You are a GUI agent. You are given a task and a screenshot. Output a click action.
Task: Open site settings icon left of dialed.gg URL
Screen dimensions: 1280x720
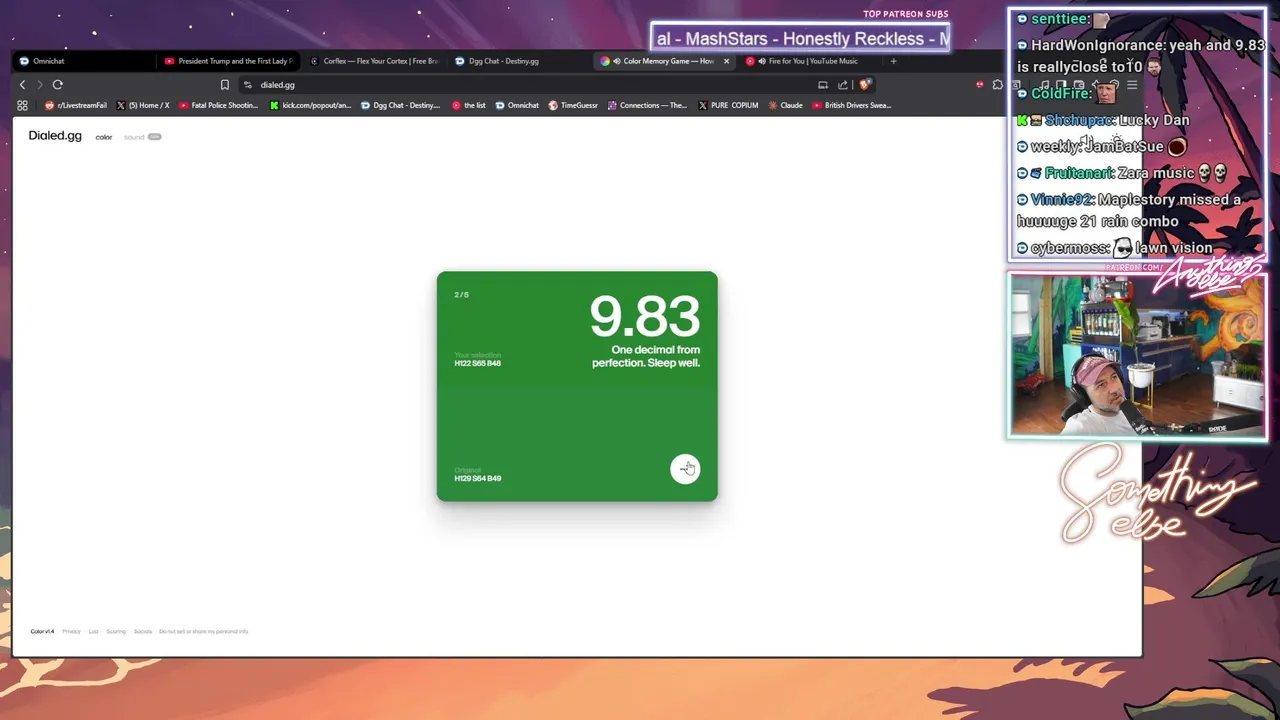click(248, 85)
